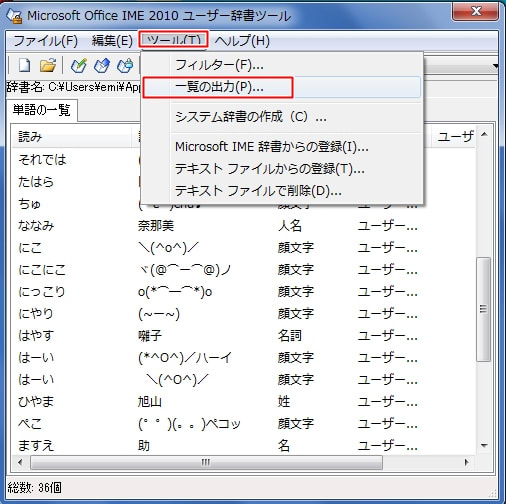Click the vertical scrollbar thumb
This screenshot has height=504, width=506.
(x=484, y=309)
